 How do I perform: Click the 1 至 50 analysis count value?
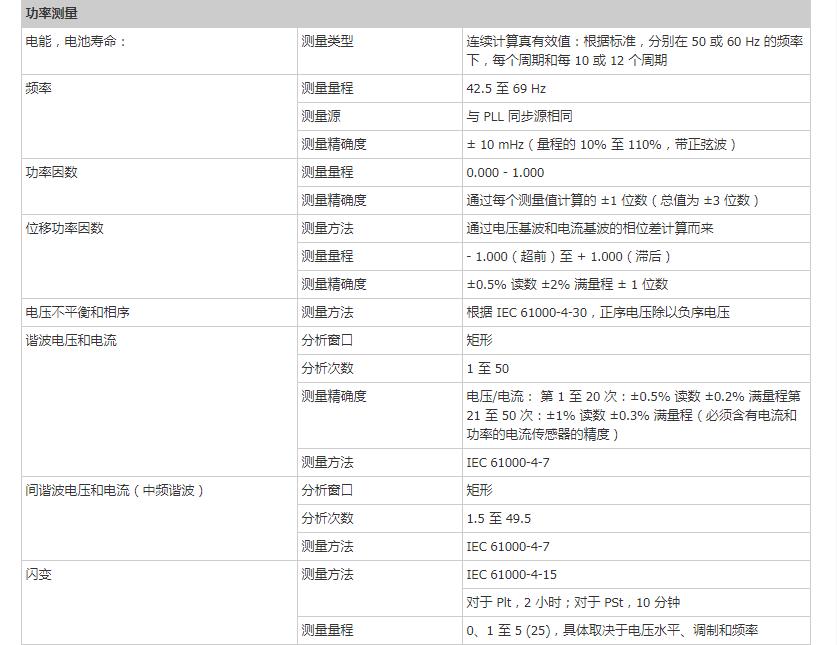tap(487, 368)
